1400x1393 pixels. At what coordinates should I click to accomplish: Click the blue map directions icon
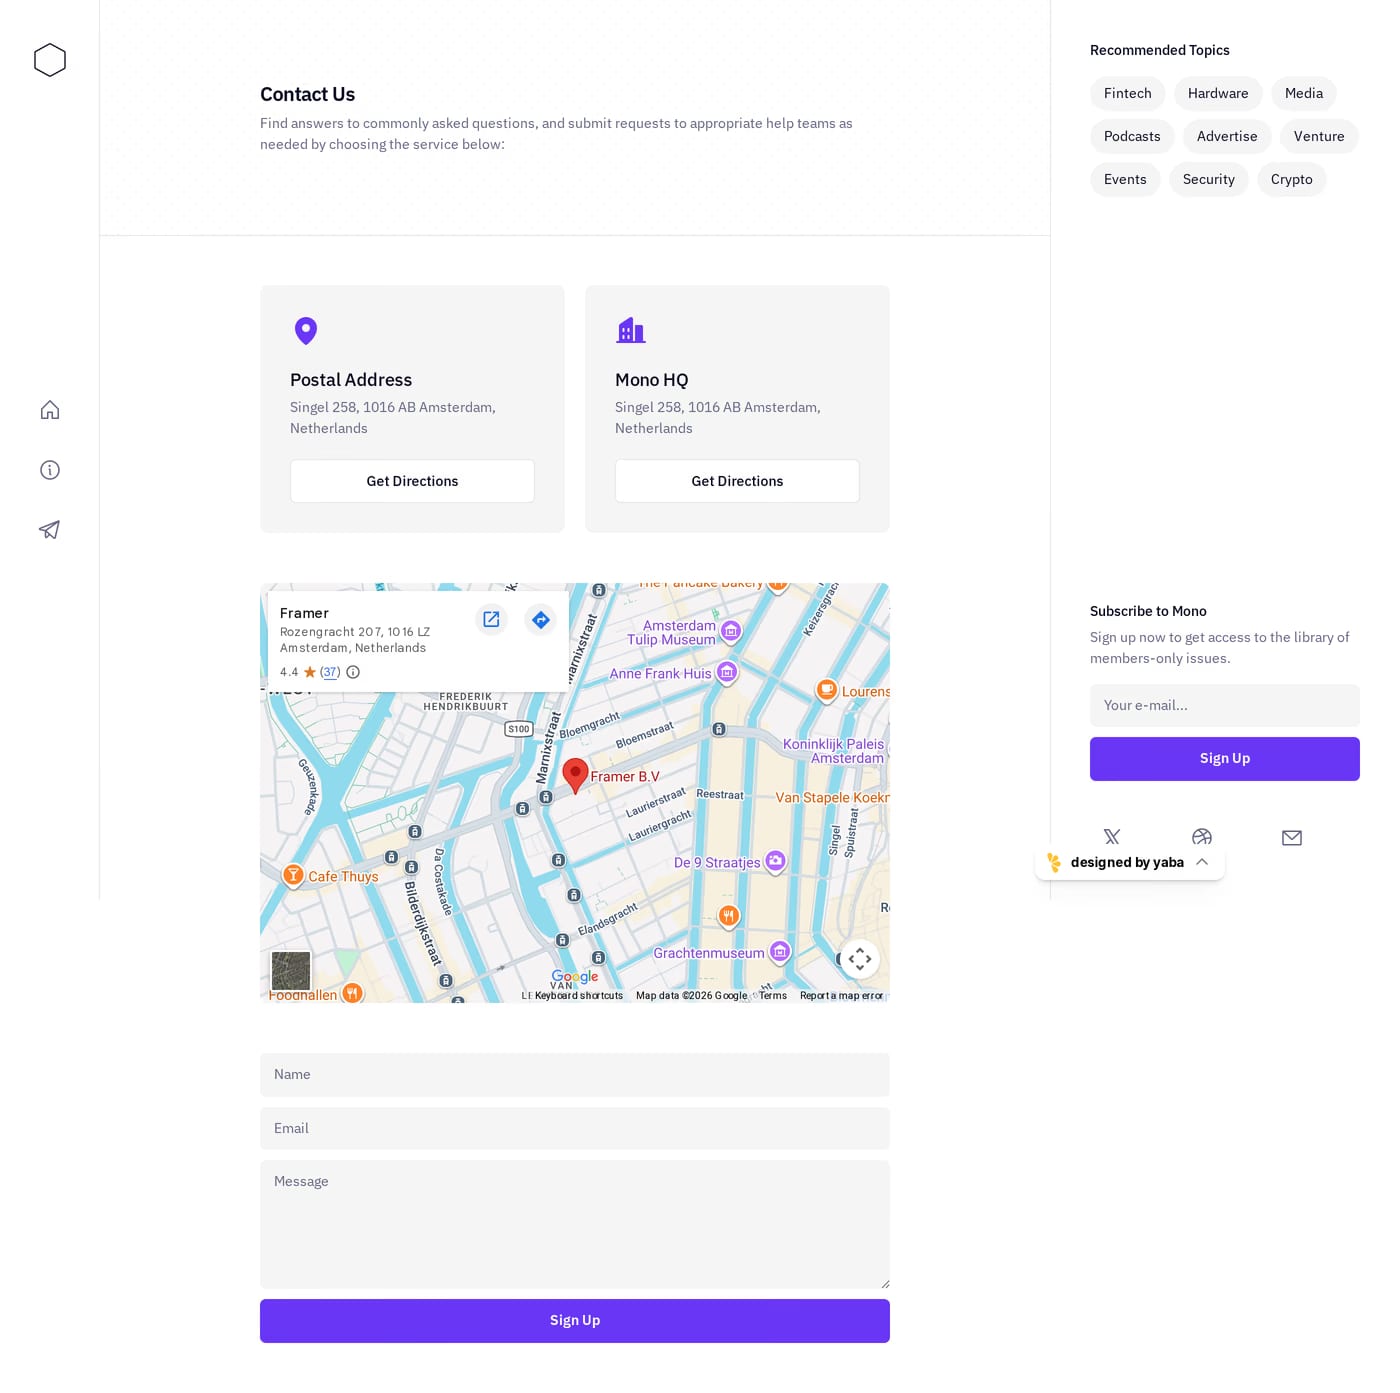click(540, 619)
